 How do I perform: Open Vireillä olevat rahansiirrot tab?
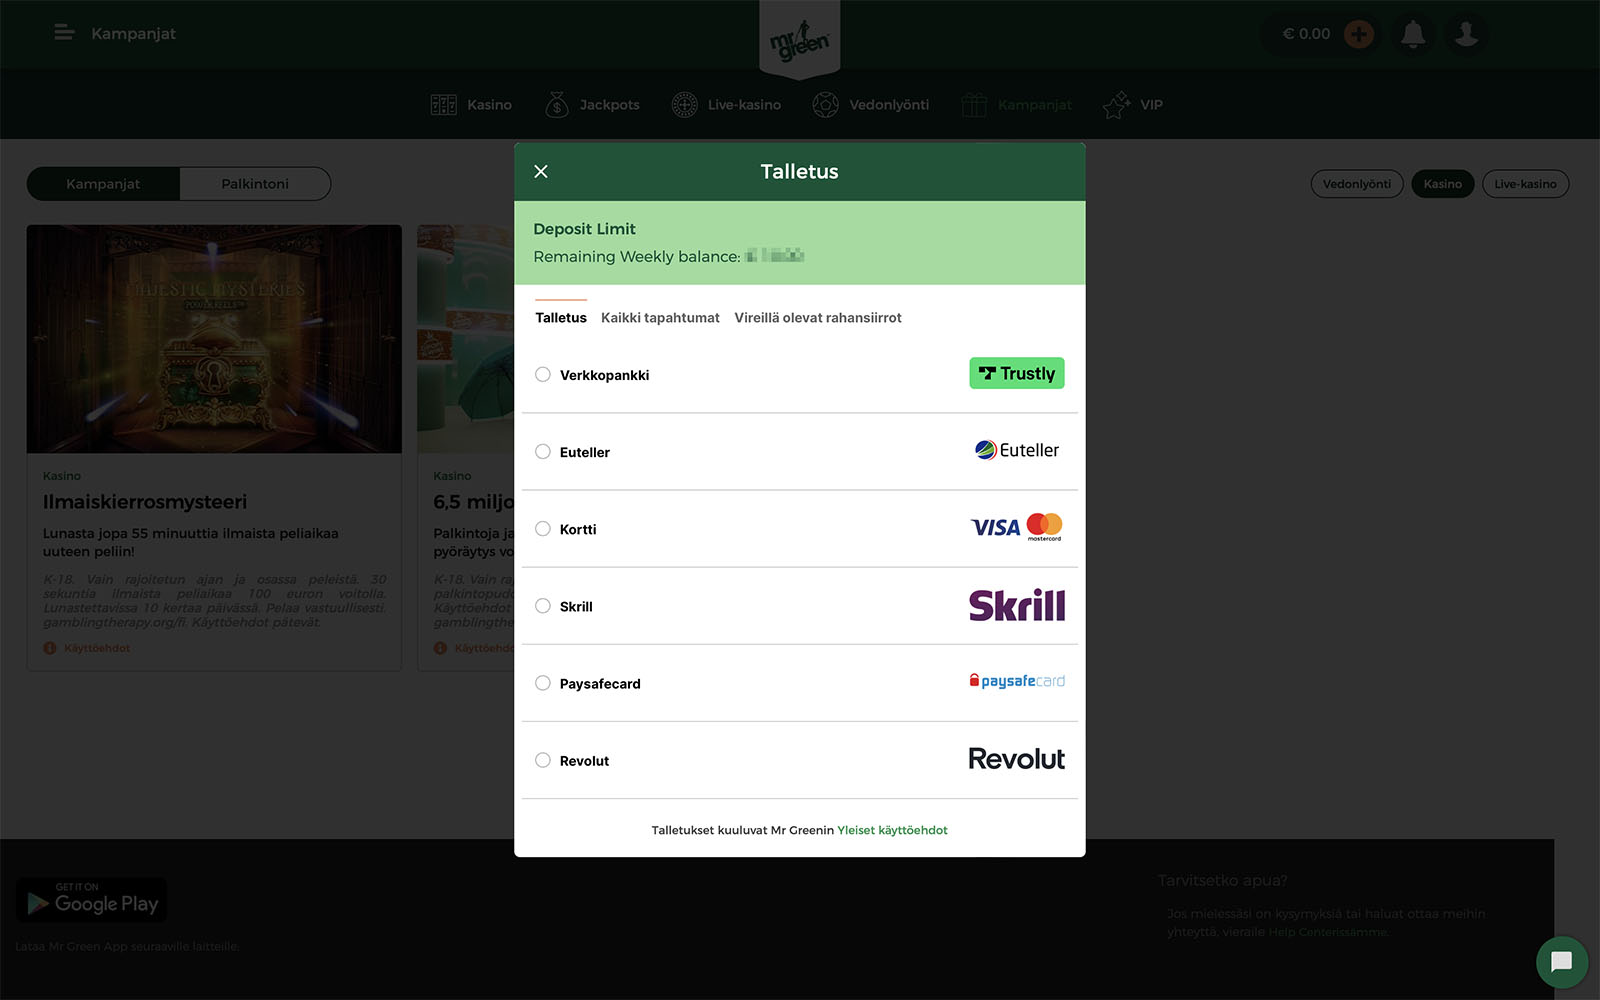pyautogui.click(x=818, y=317)
